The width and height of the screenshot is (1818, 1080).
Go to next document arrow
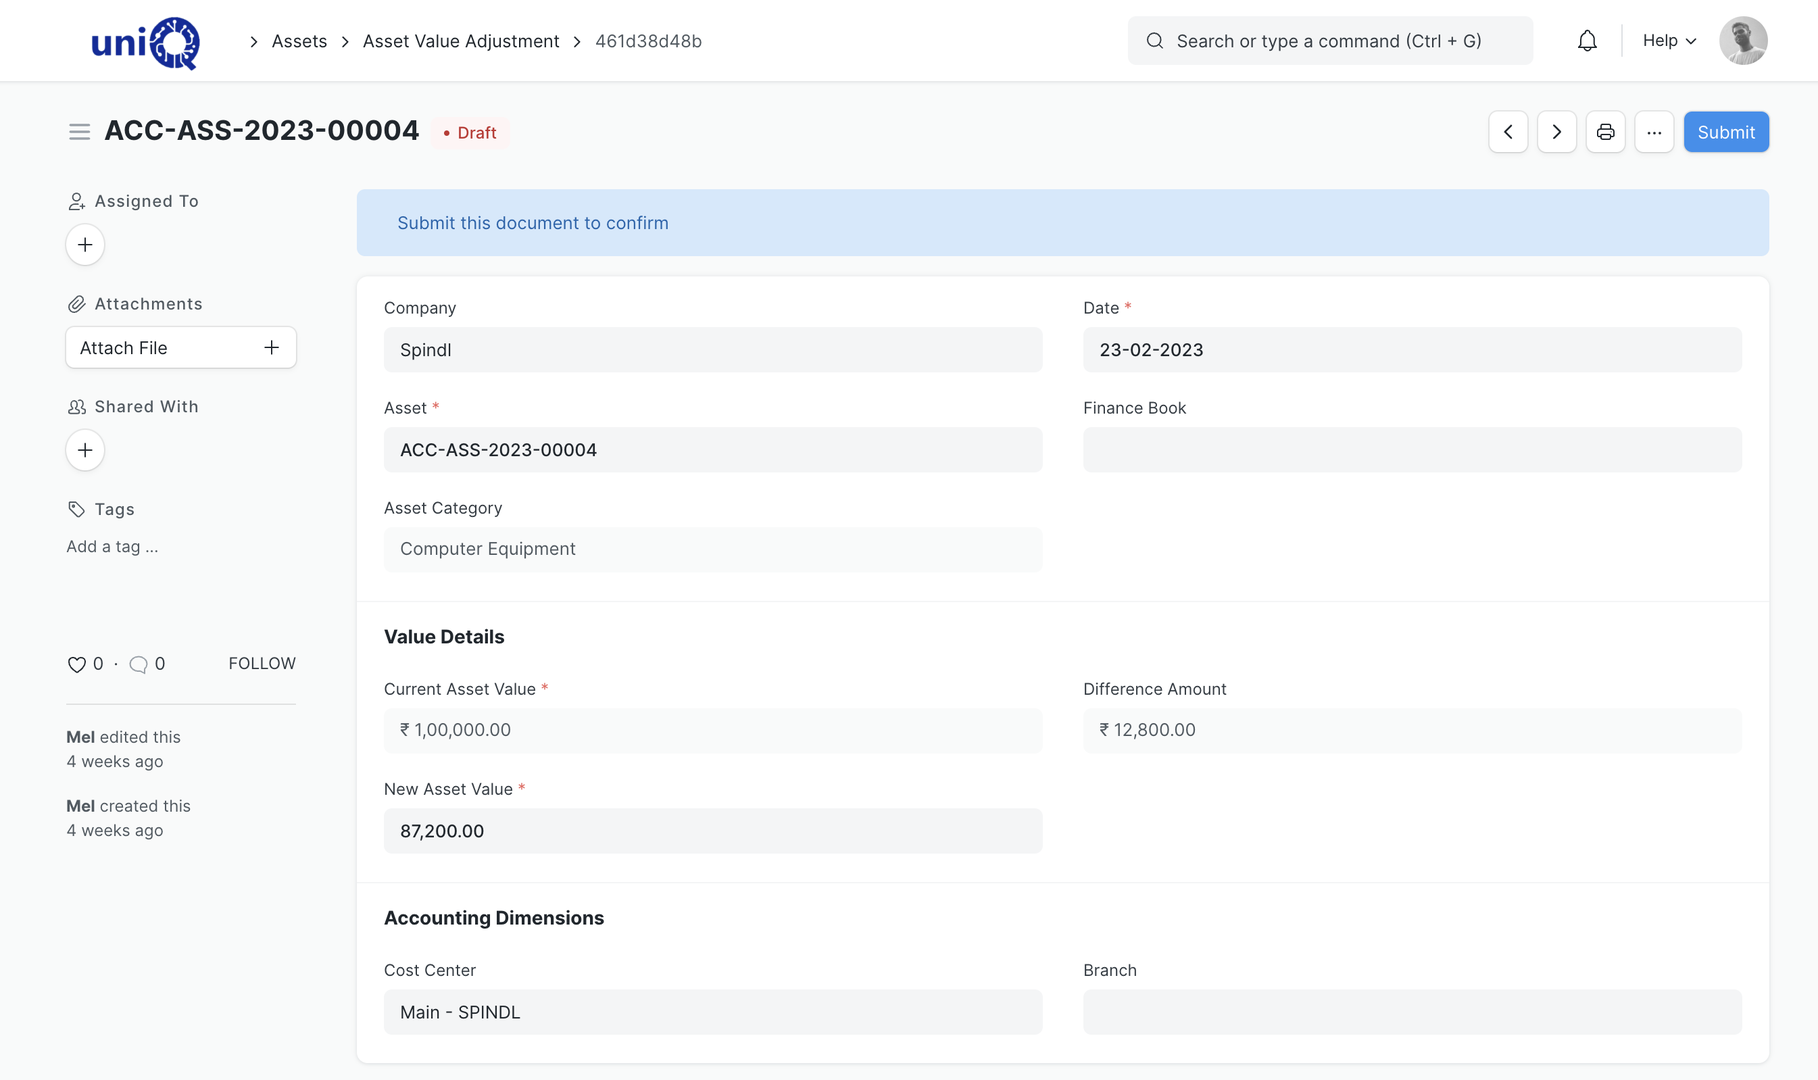pyautogui.click(x=1557, y=132)
